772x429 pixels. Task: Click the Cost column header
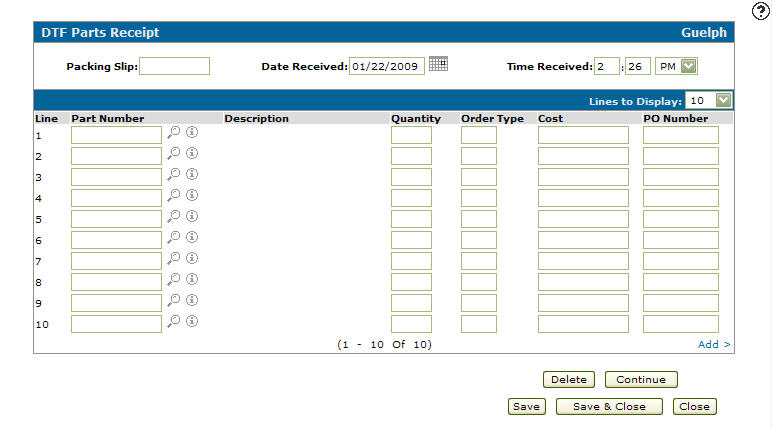point(550,118)
